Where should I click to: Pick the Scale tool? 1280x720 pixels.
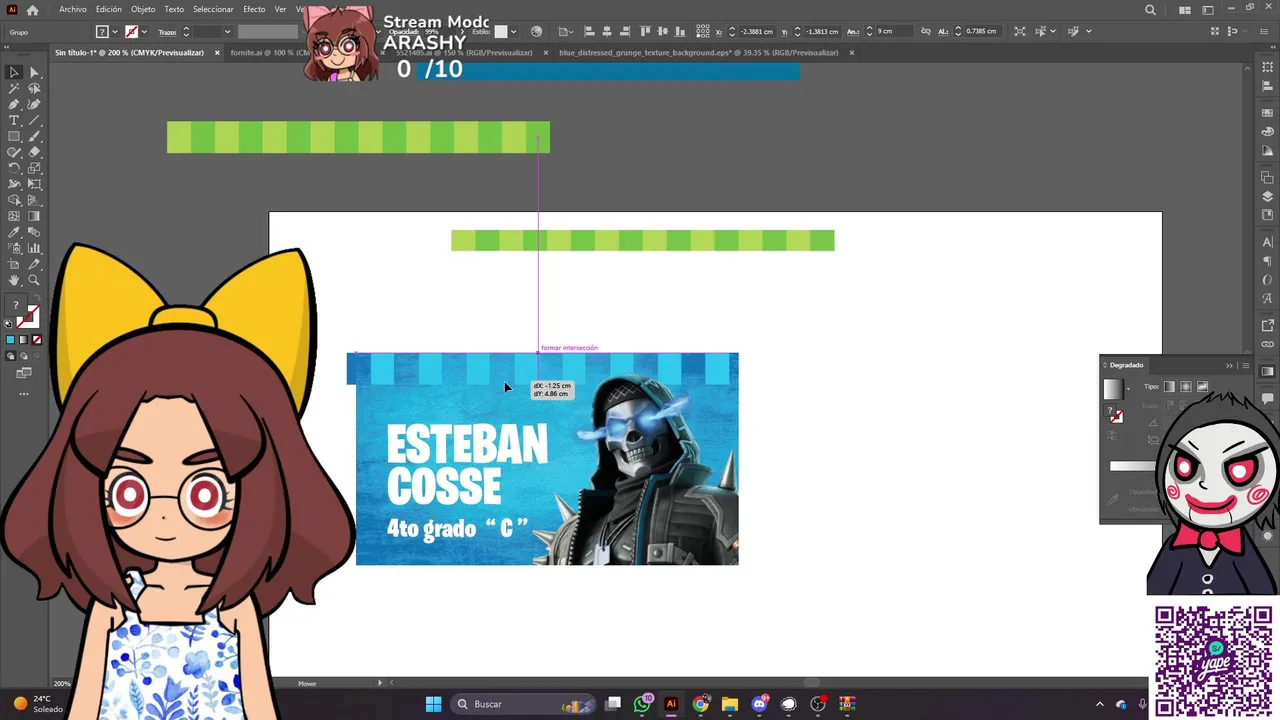coord(34,168)
